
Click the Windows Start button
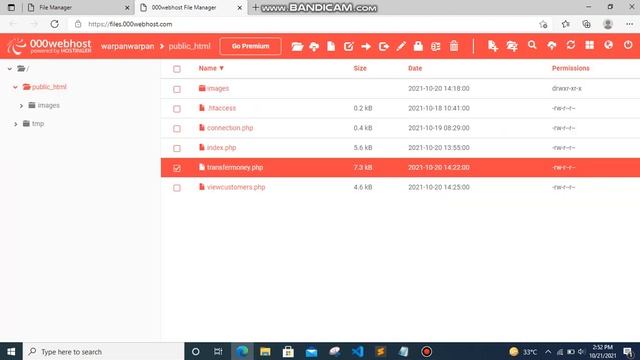pos(11,351)
